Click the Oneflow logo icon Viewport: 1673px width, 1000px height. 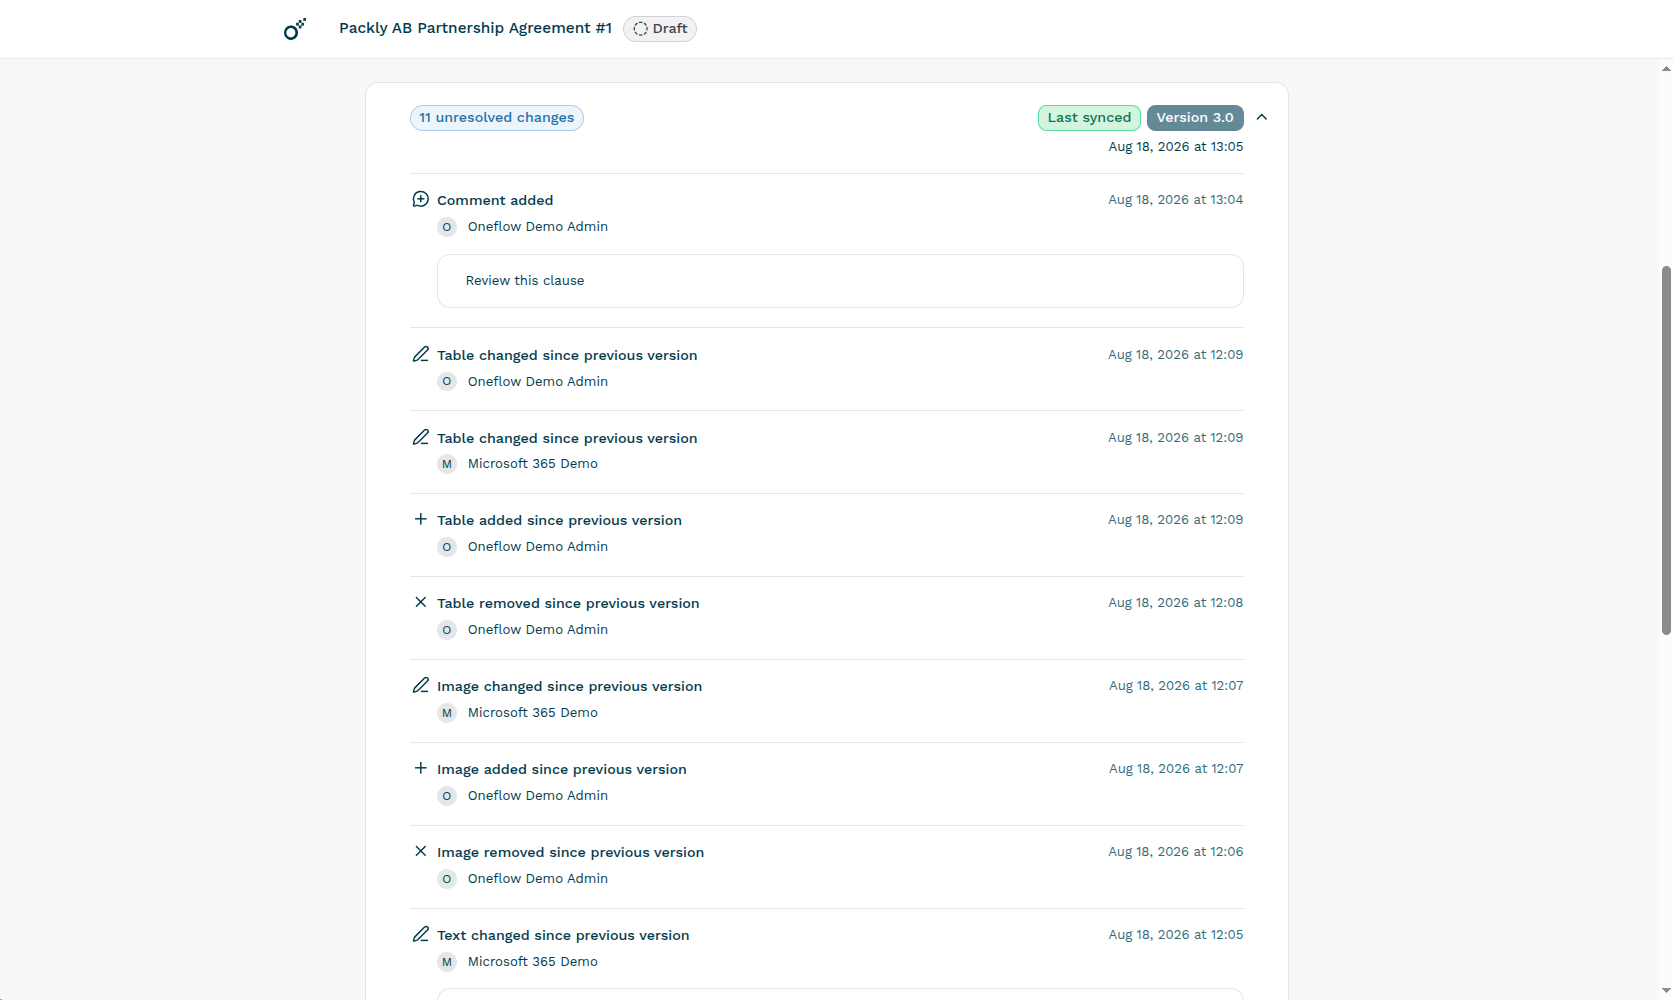coord(294,29)
